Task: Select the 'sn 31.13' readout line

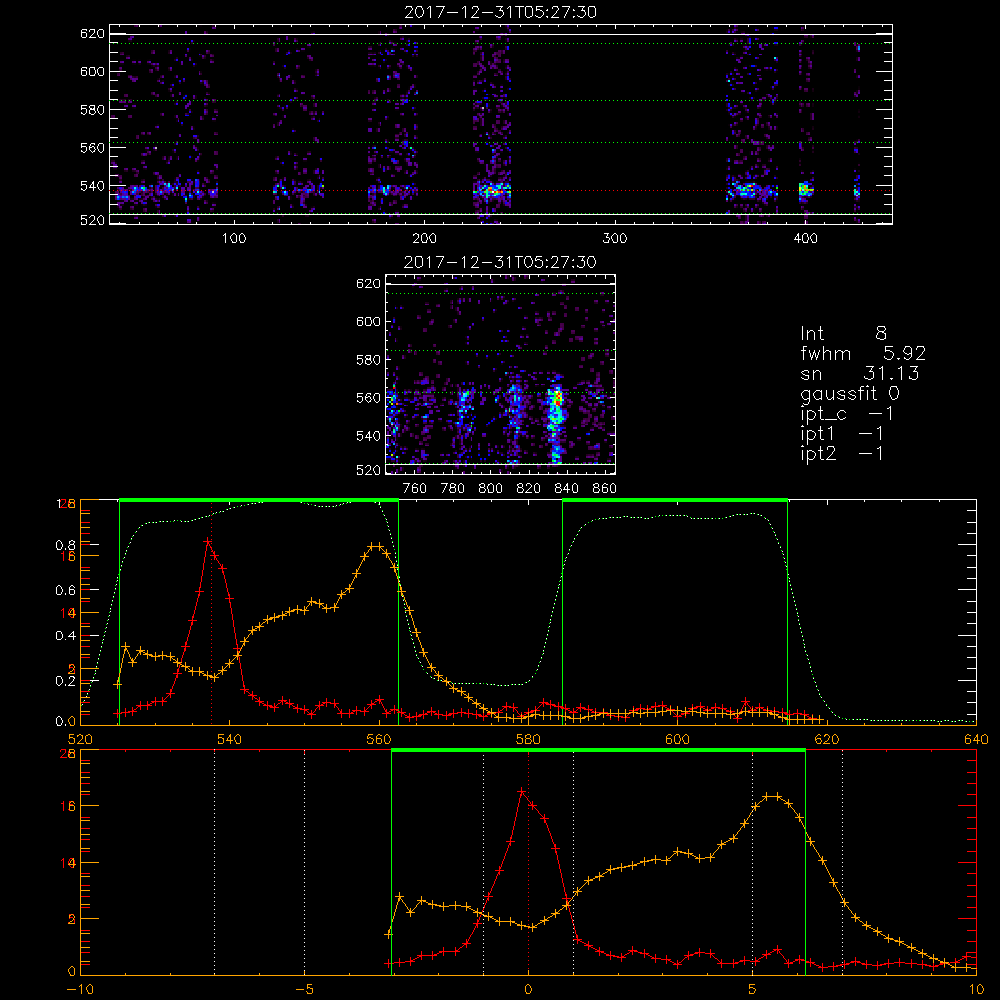Action: pyautogui.click(x=860, y=374)
